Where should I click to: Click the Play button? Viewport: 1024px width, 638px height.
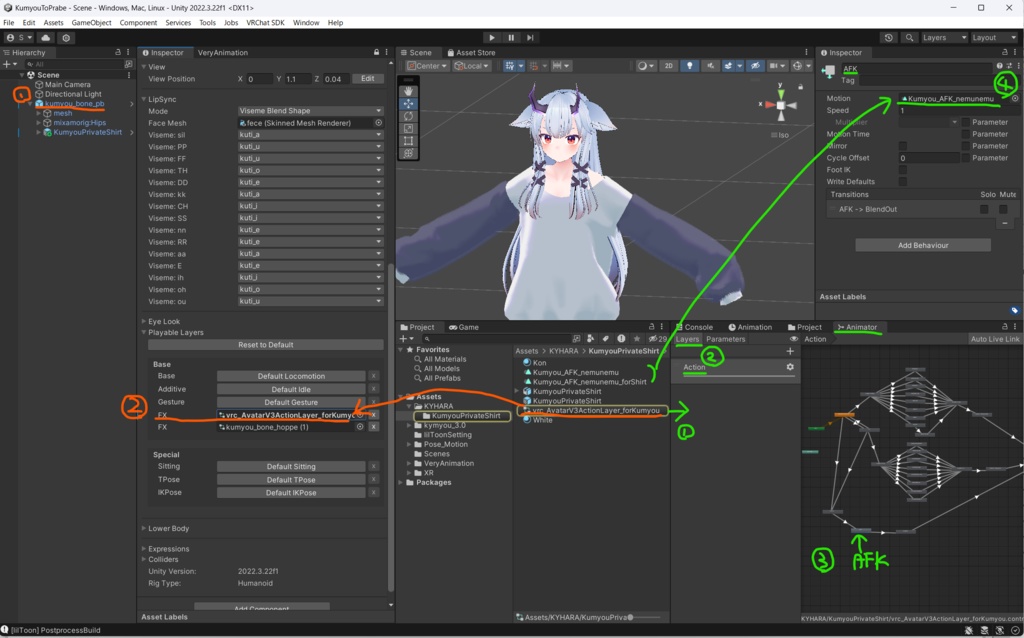492,38
